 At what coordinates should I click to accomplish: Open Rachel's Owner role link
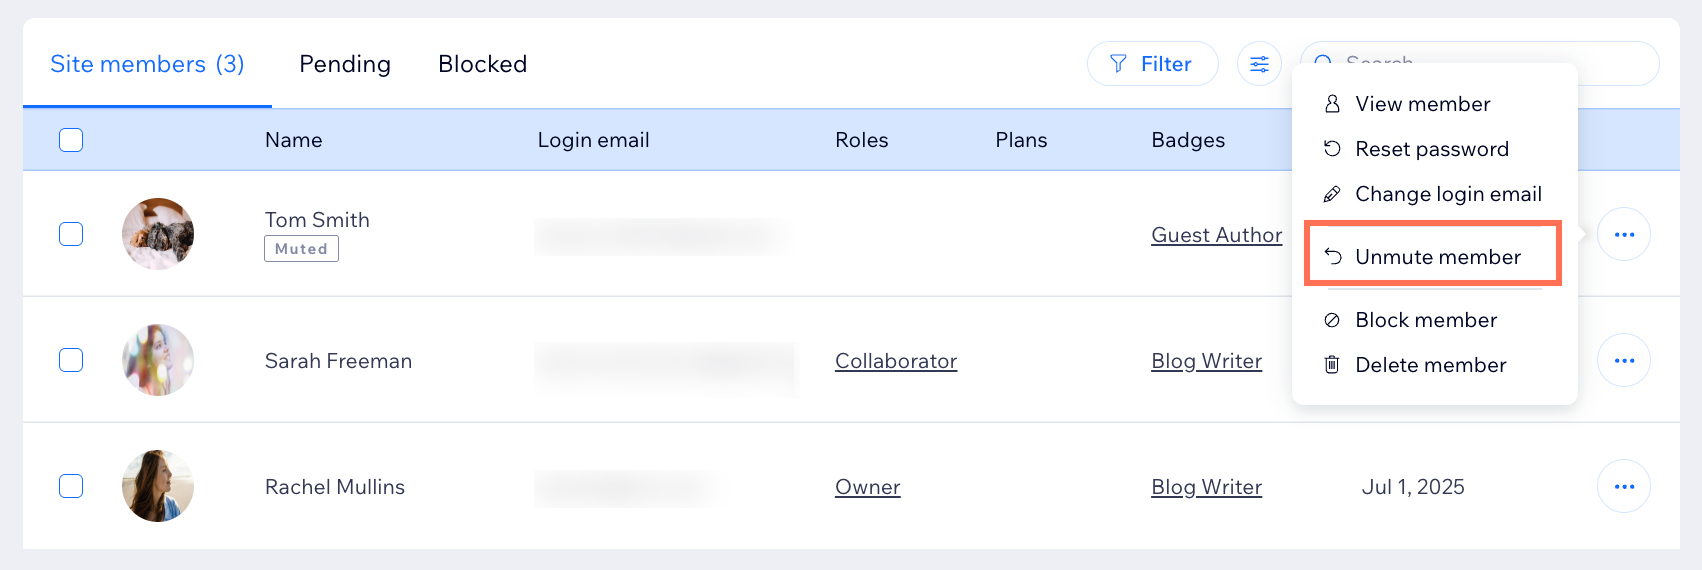868,487
